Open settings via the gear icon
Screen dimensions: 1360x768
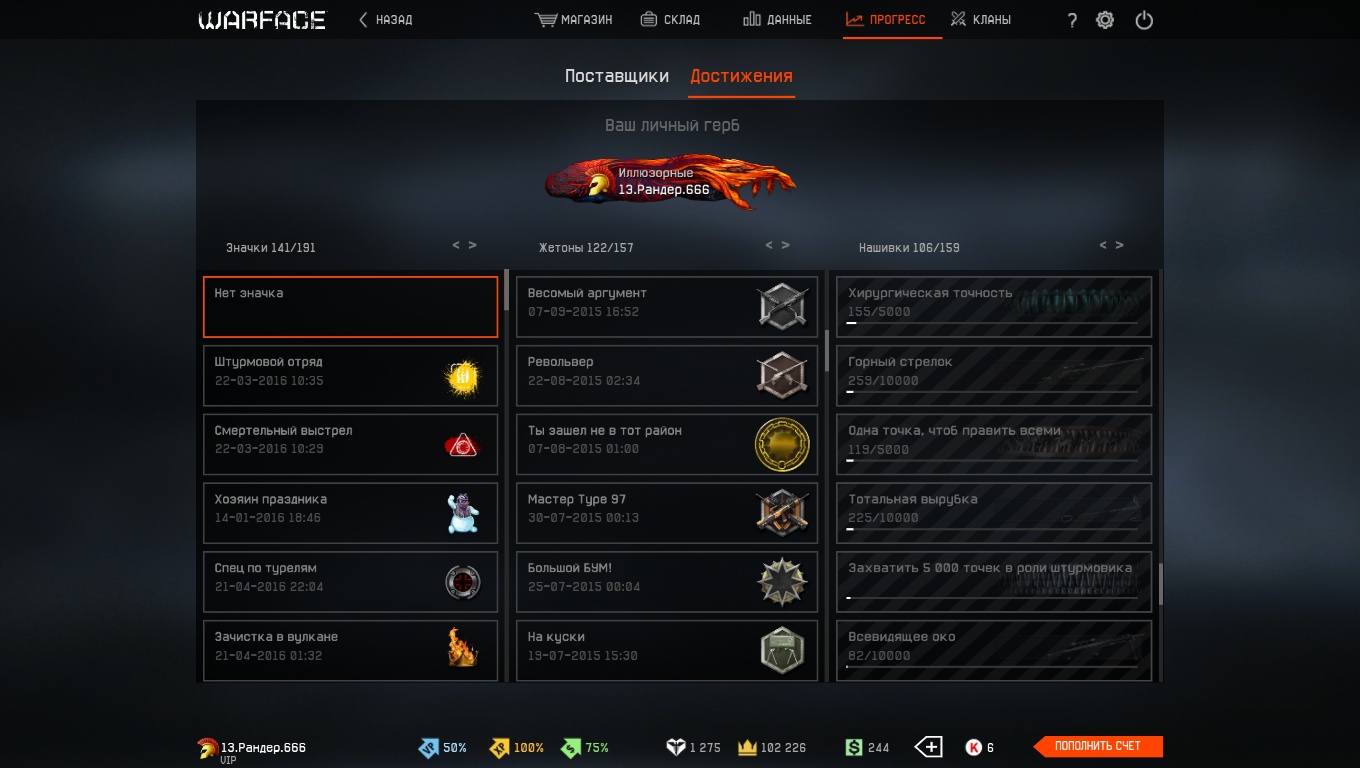point(1105,20)
